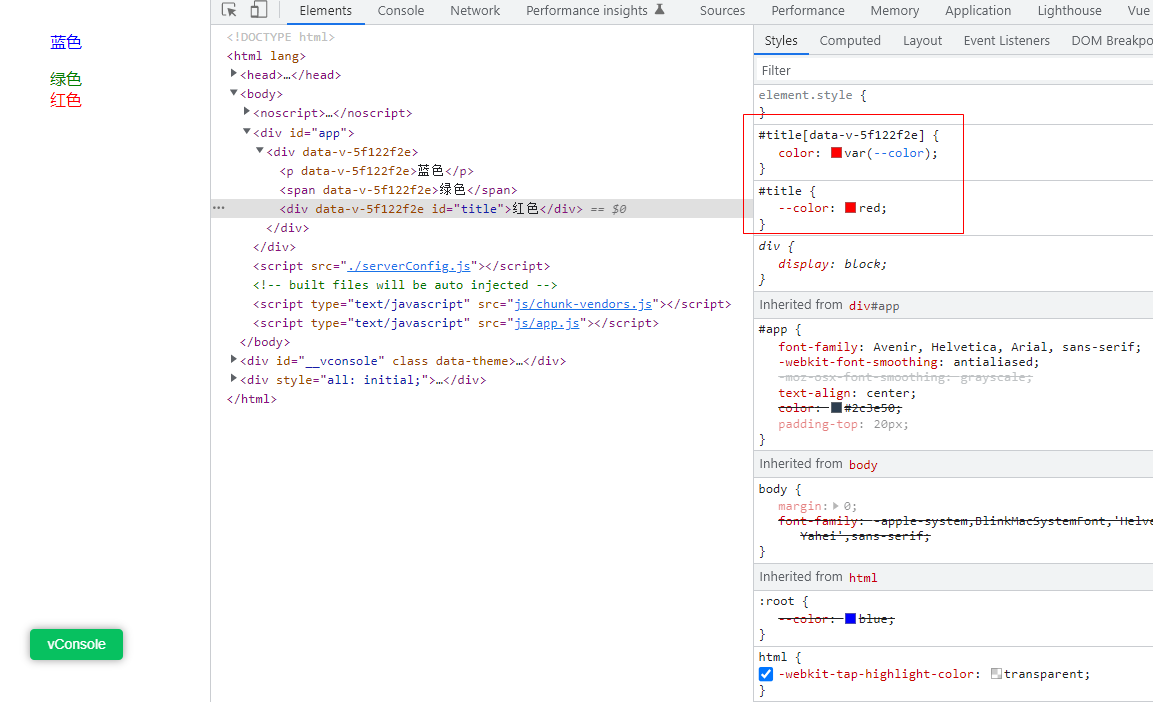Open the red swatch of --color in #title

tap(850, 208)
